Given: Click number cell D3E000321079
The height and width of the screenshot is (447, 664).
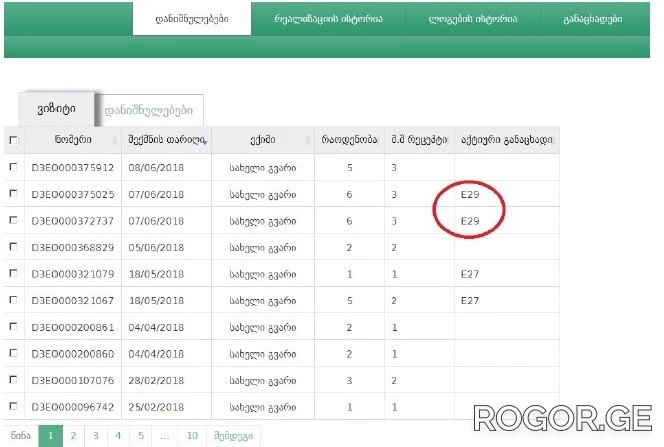Looking at the screenshot, I should (x=73, y=274).
